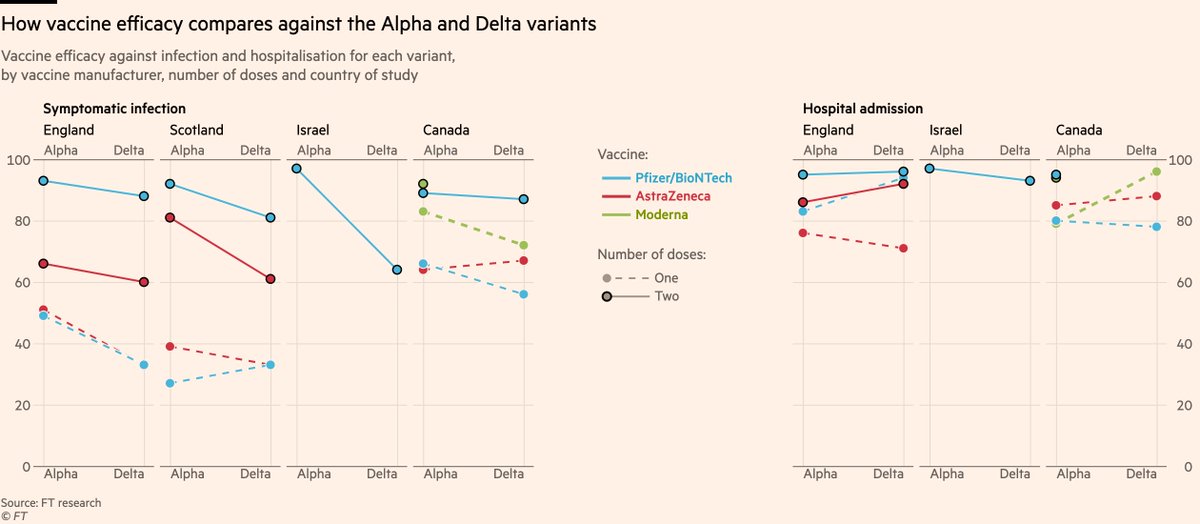Click the Source: FT research text

(51, 503)
